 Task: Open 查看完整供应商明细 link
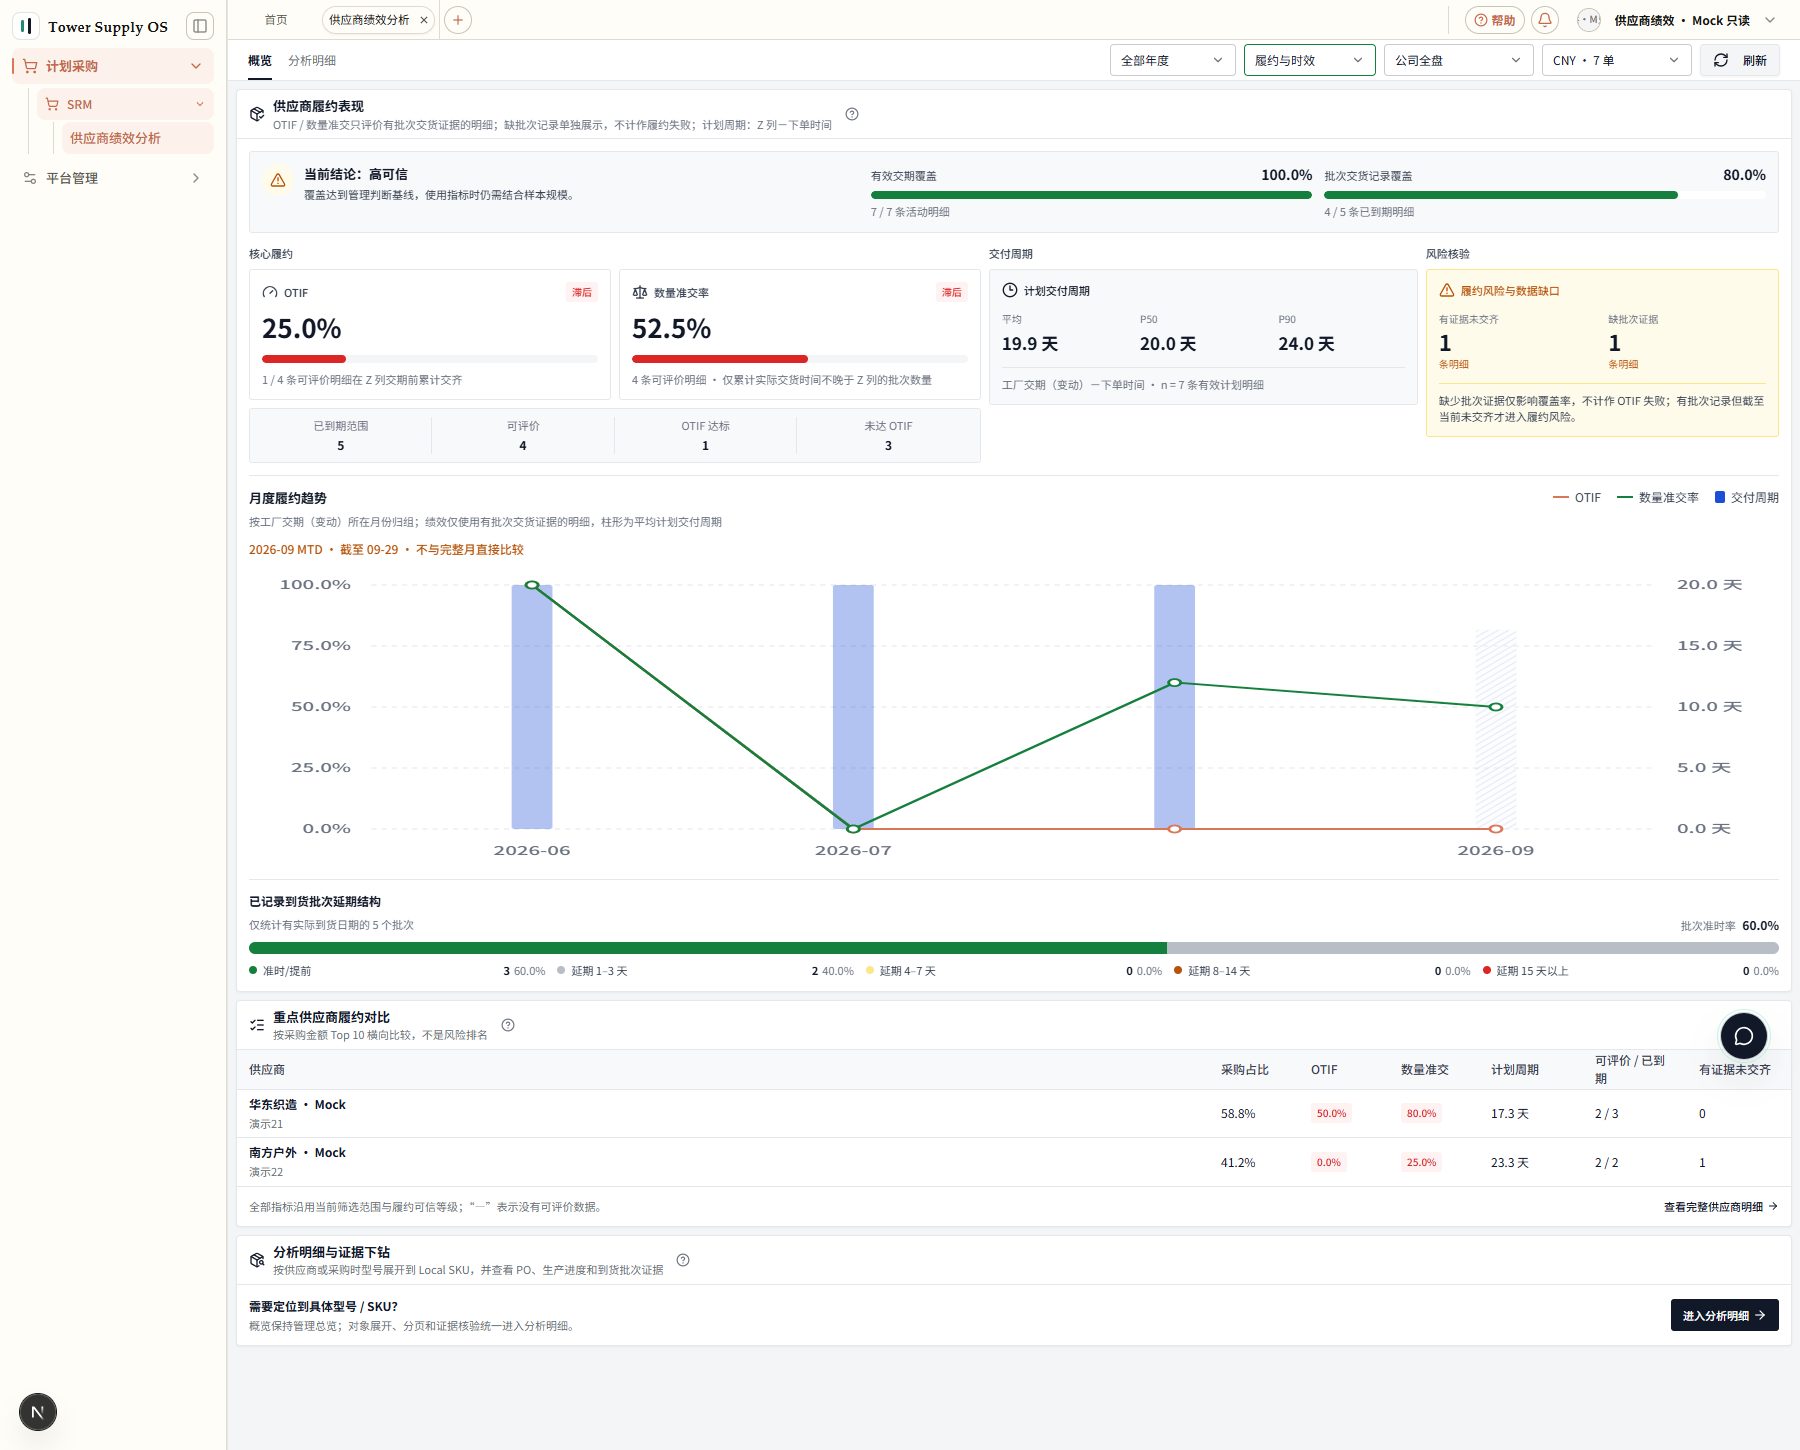[1720, 1207]
